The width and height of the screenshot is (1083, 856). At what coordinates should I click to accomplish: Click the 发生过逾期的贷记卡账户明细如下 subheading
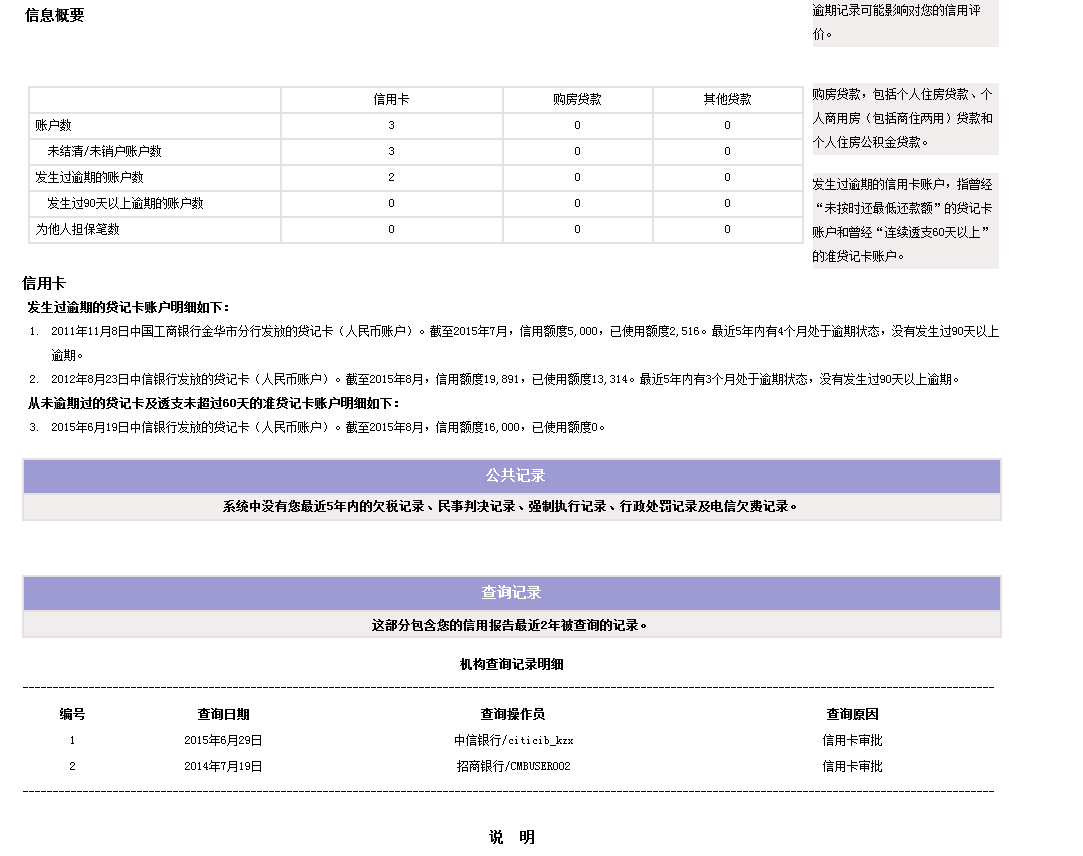click(x=128, y=307)
